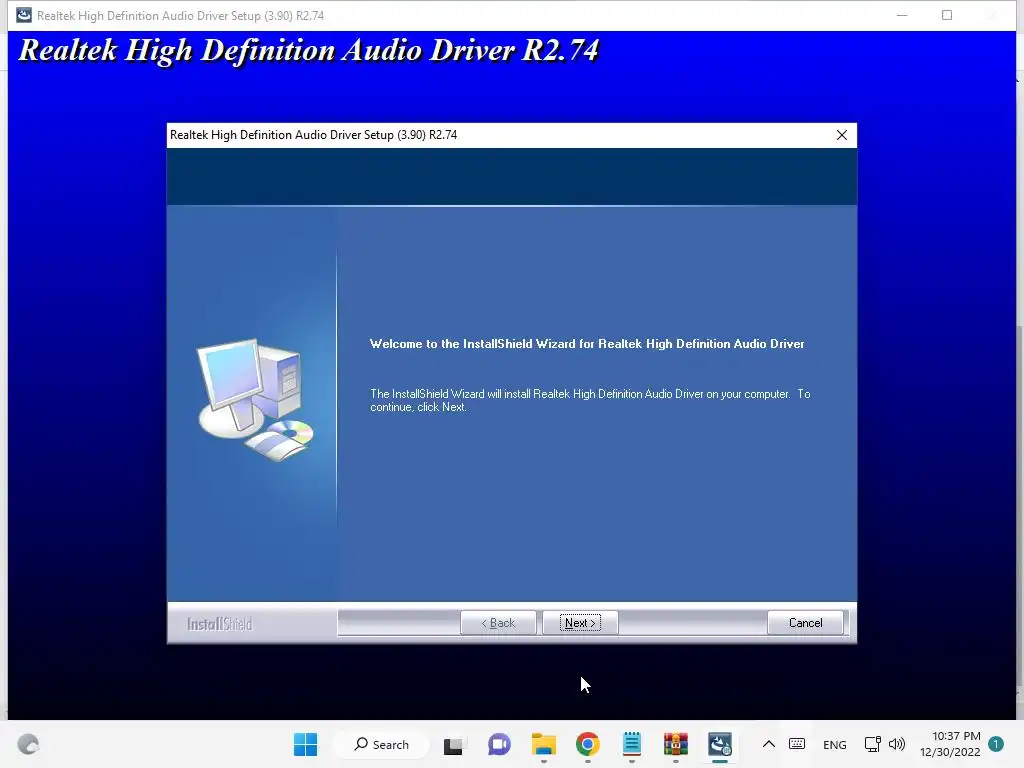
Task: Open WinRAR from the taskbar
Action: tap(676, 744)
